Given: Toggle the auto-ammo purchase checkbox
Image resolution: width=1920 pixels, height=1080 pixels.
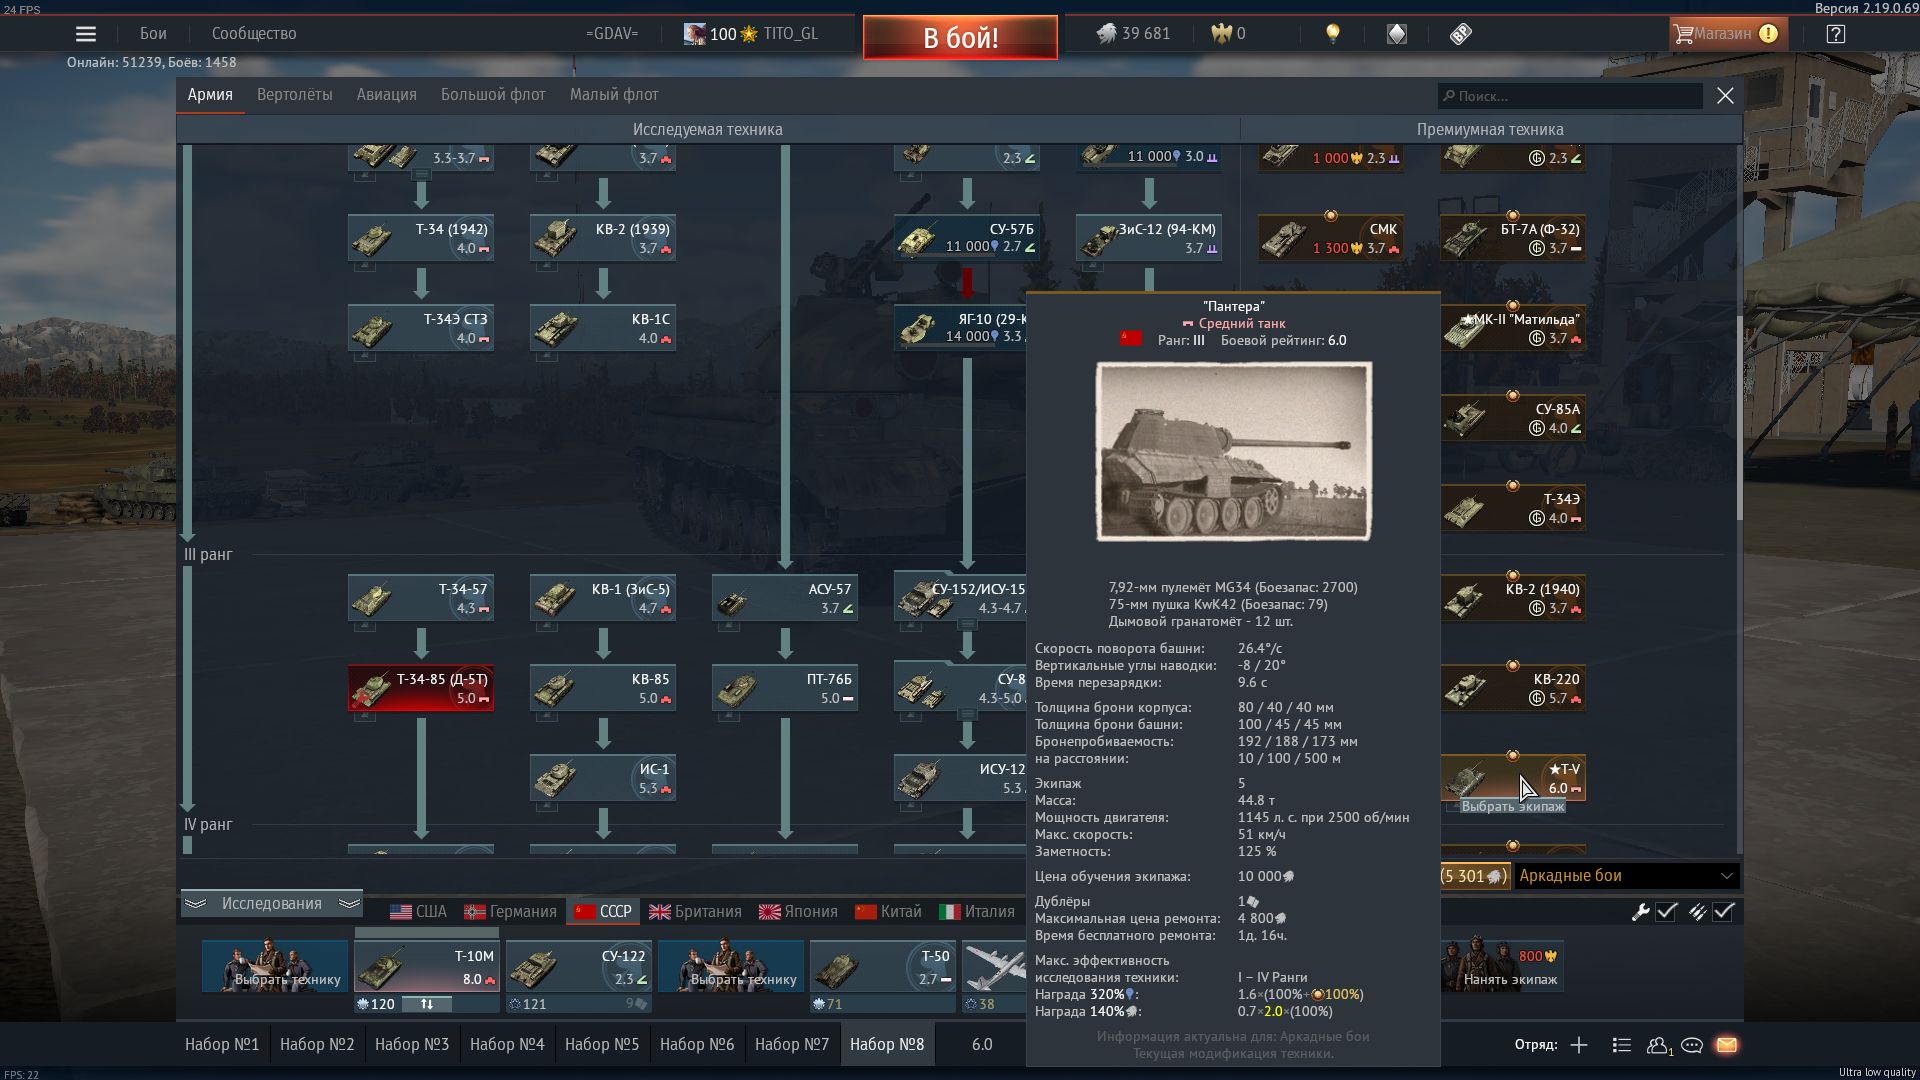Looking at the screenshot, I should tap(1723, 911).
